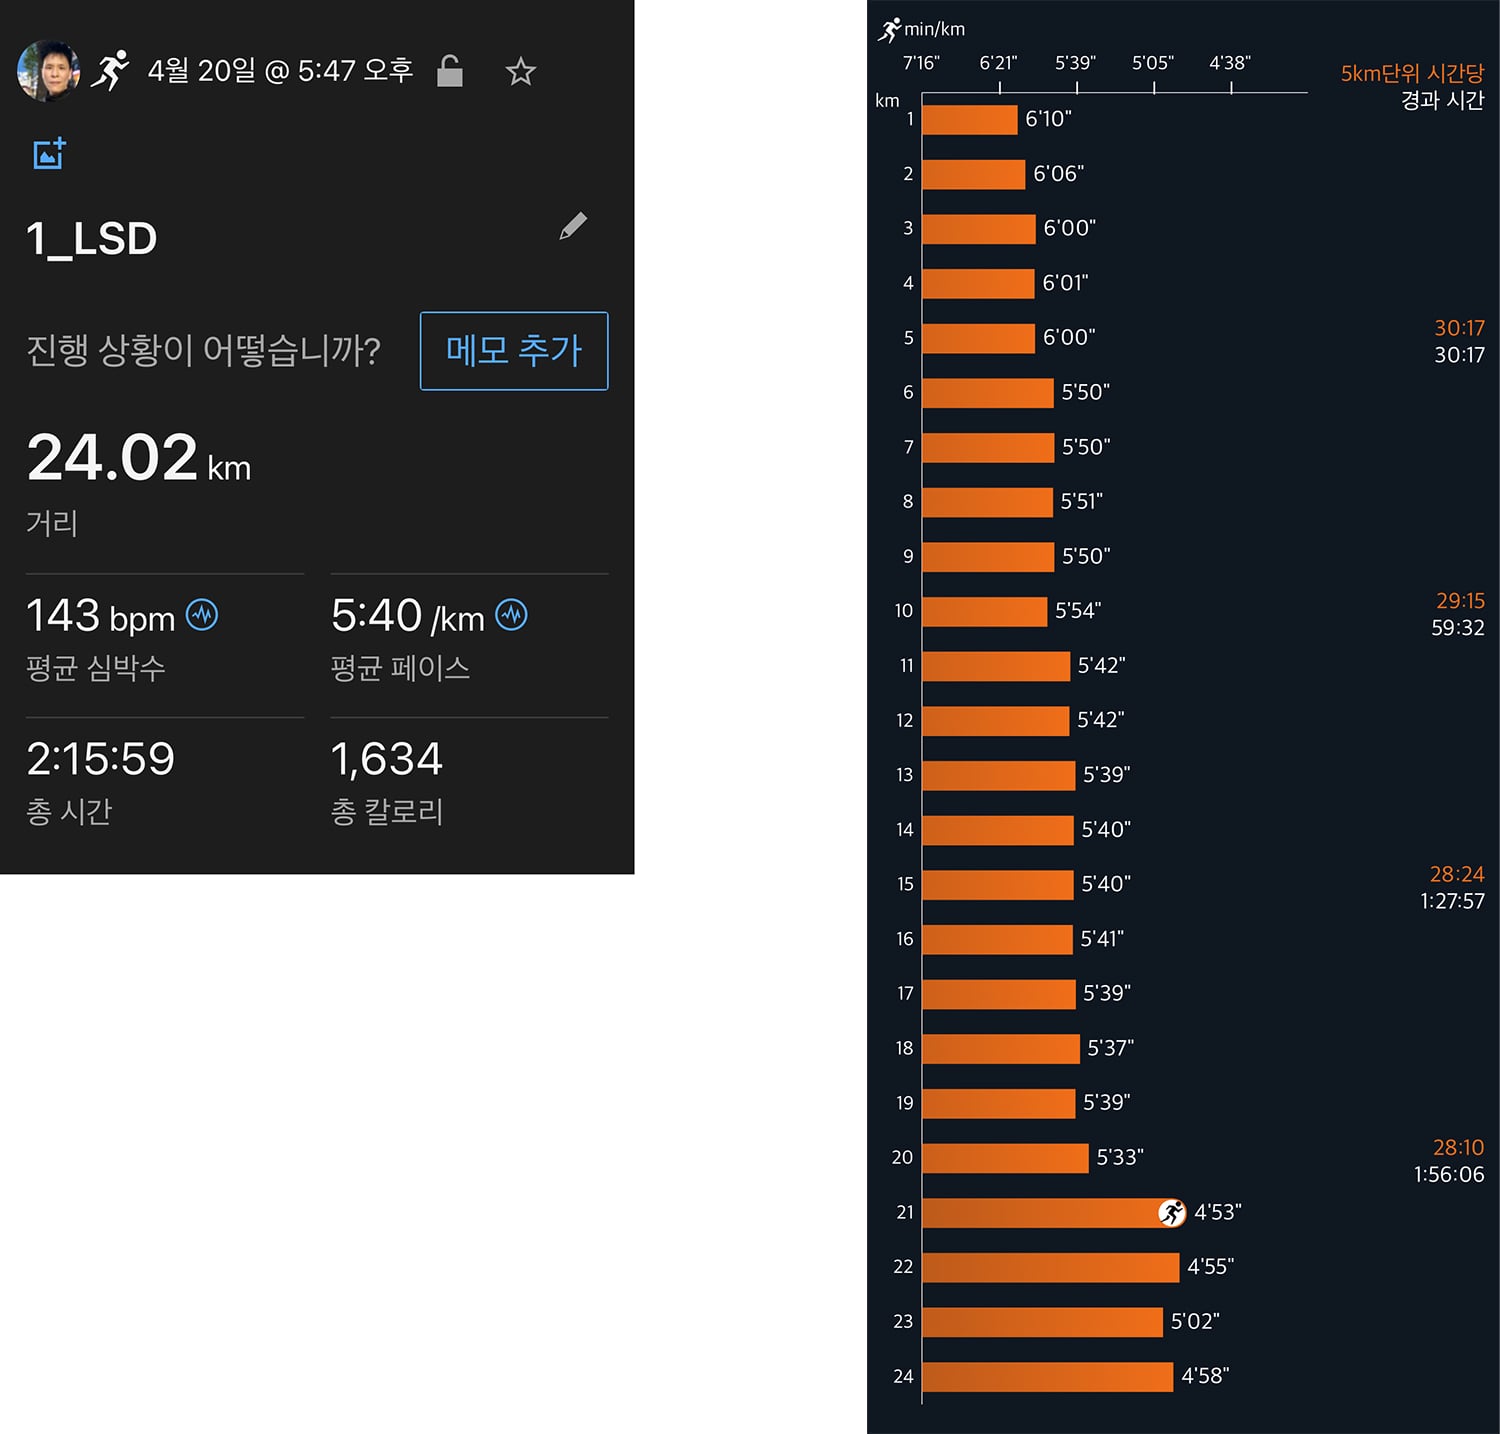The height and width of the screenshot is (1434, 1500).
Task: Select the km 24 lap bar 4'58"
Action: pos(1047,1376)
